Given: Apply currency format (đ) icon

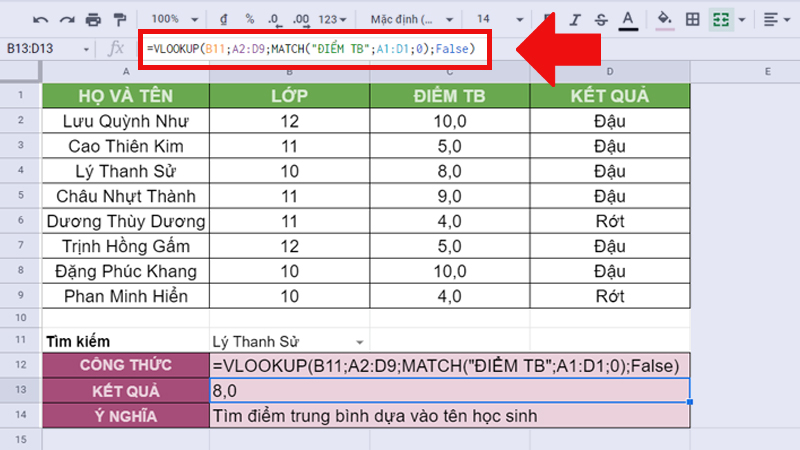Looking at the screenshot, I should click(223, 19).
